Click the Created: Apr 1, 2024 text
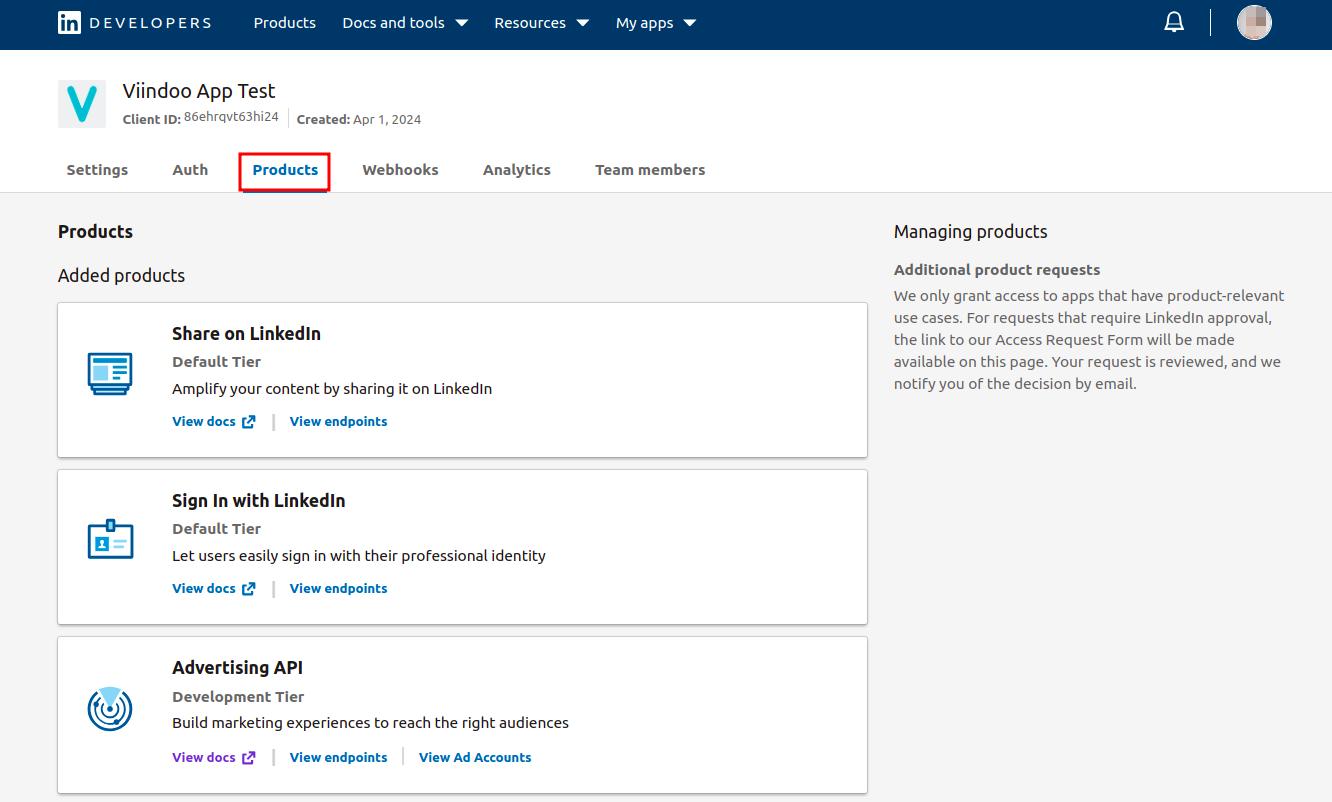 [x=359, y=119]
